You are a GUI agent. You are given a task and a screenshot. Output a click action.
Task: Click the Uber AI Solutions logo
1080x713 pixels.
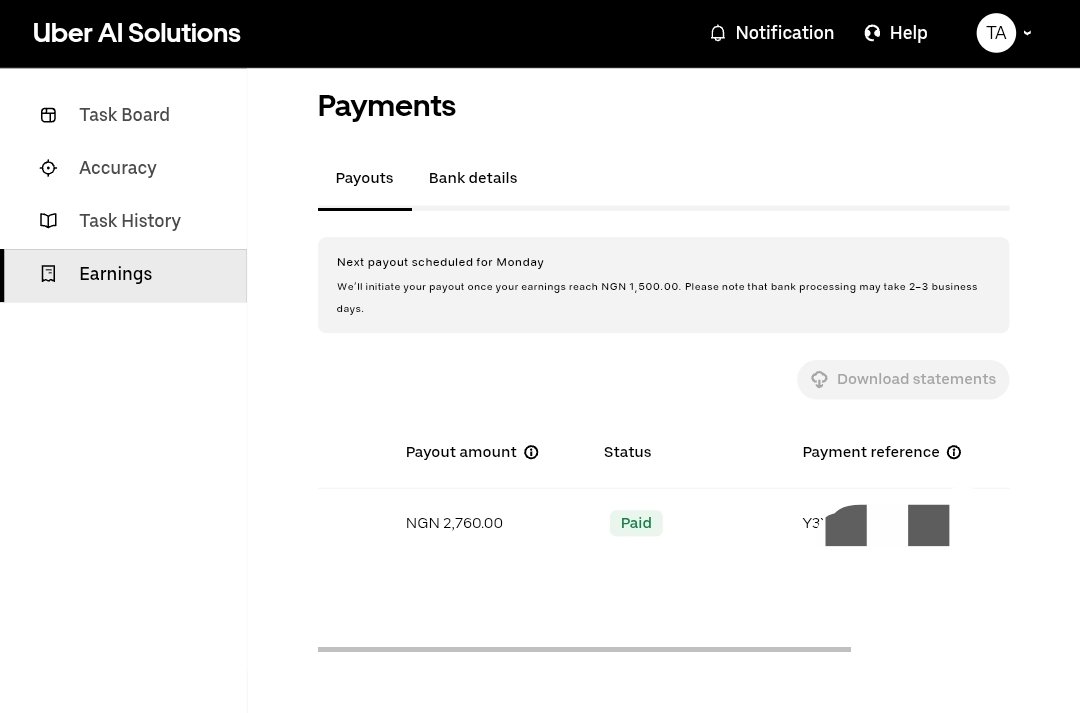136,33
